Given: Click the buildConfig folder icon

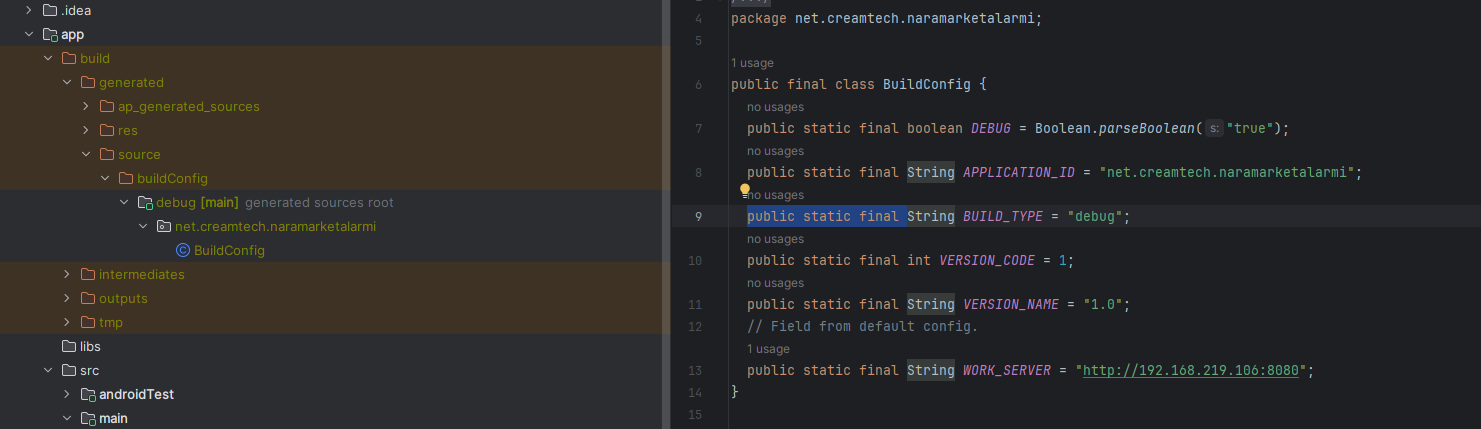Looking at the screenshot, I should click(x=126, y=178).
